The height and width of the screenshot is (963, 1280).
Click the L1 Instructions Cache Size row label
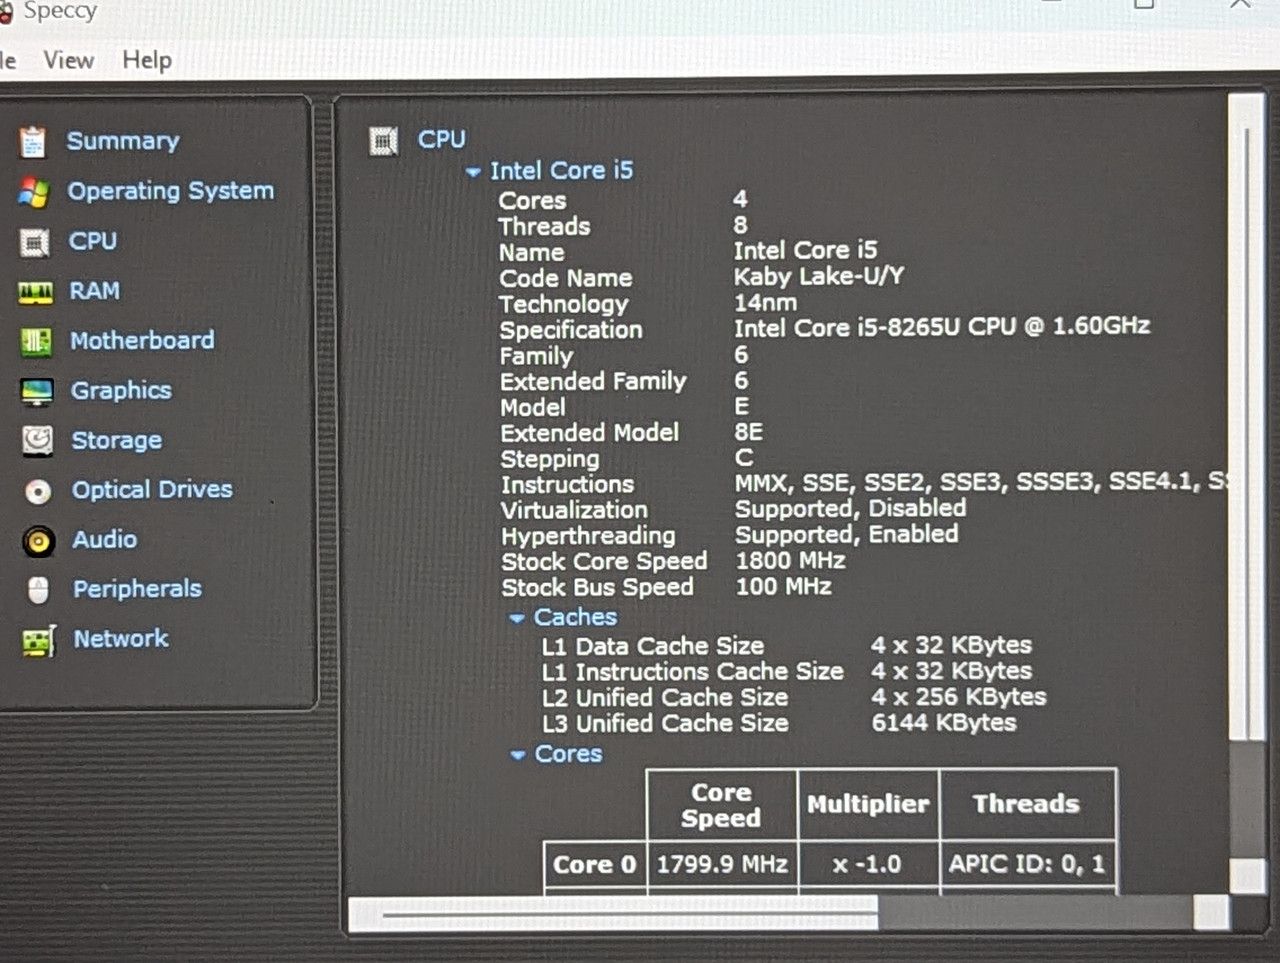click(x=693, y=672)
